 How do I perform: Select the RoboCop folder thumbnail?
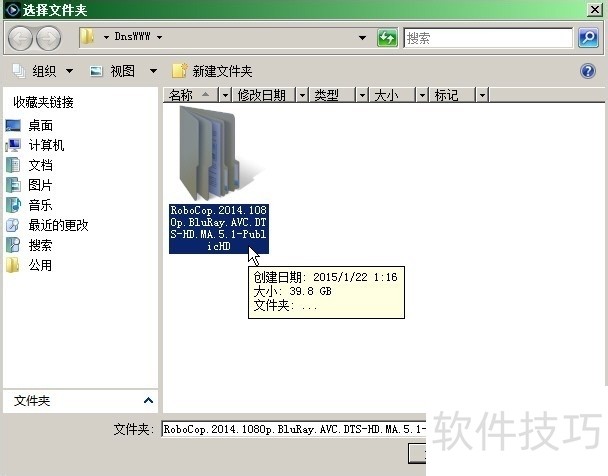(x=219, y=153)
